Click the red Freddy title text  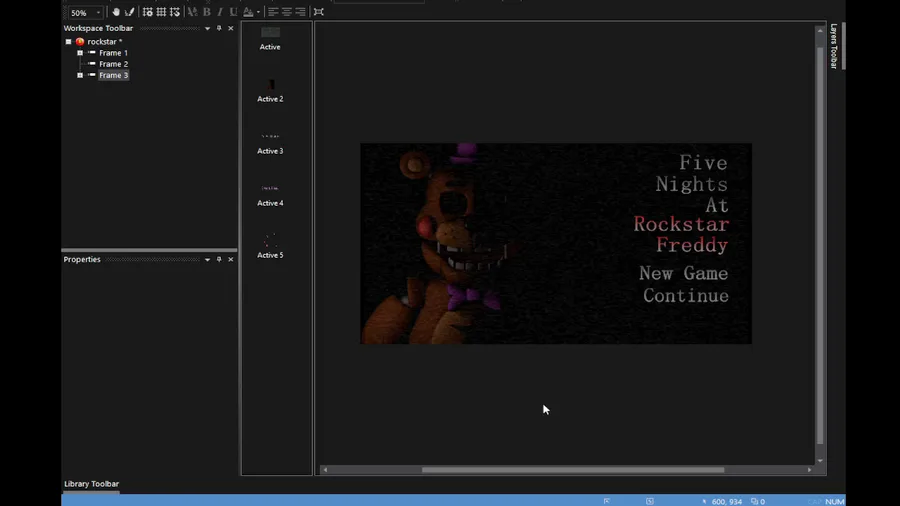tap(692, 245)
